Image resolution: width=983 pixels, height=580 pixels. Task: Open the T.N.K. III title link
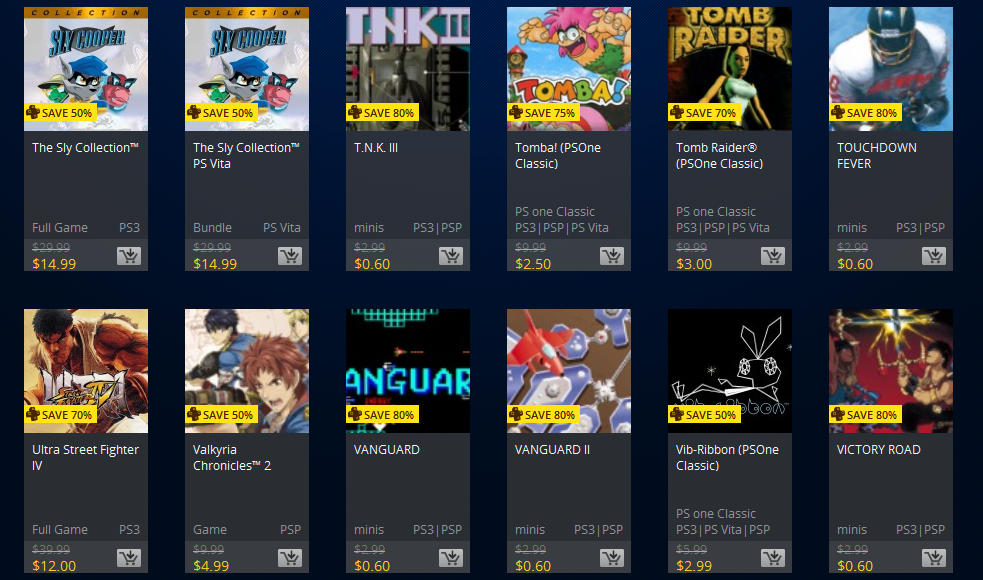pos(376,148)
